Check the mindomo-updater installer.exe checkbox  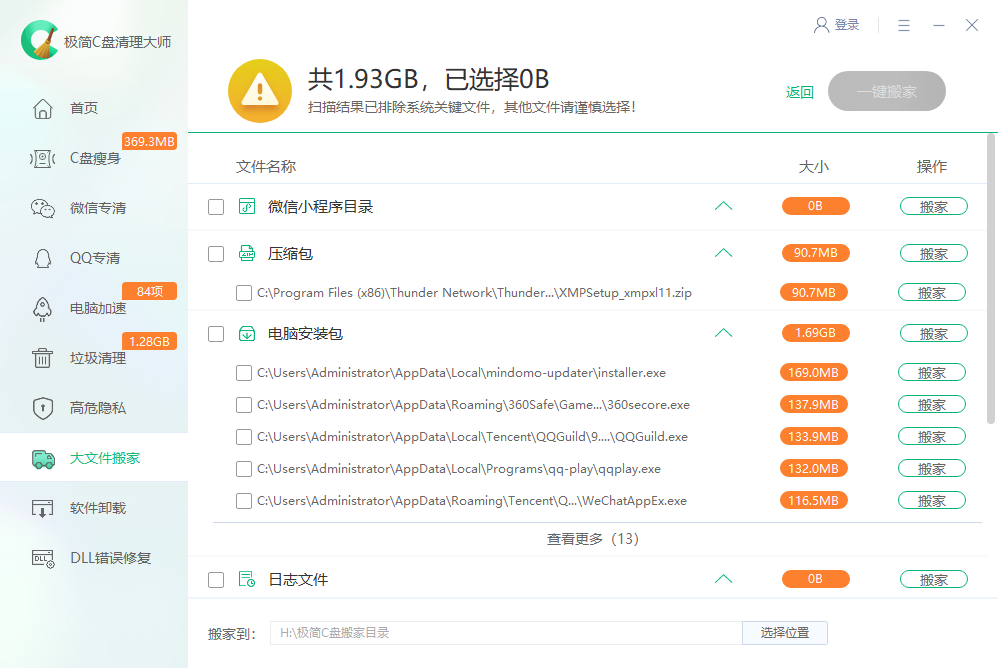coord(244,372)
